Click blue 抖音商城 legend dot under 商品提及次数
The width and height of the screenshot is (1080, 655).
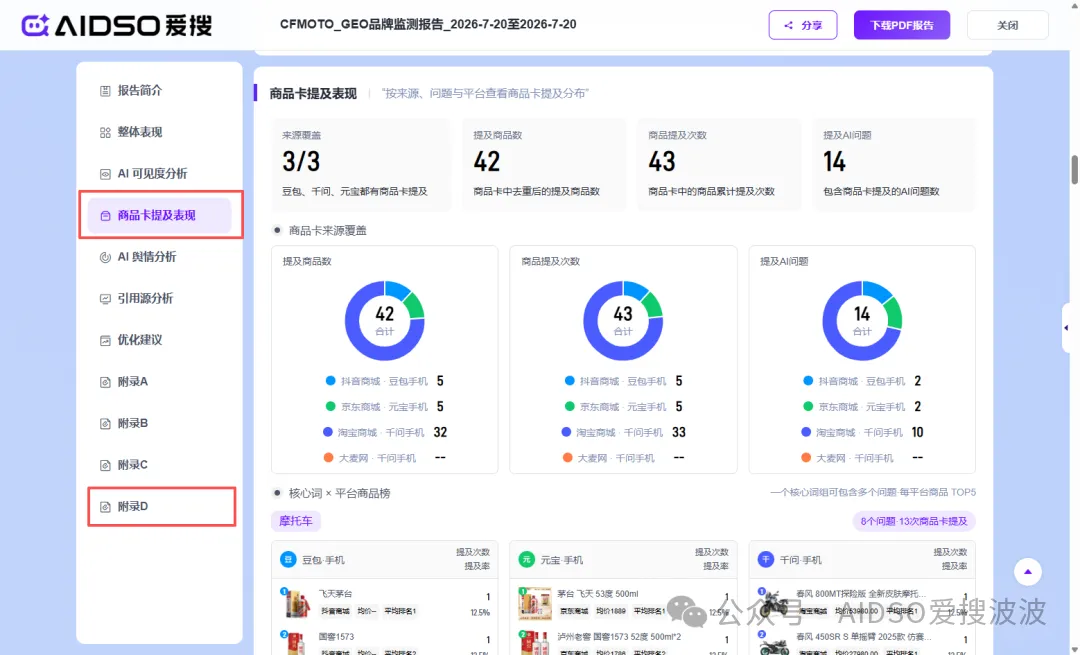[x=569, y=381]
